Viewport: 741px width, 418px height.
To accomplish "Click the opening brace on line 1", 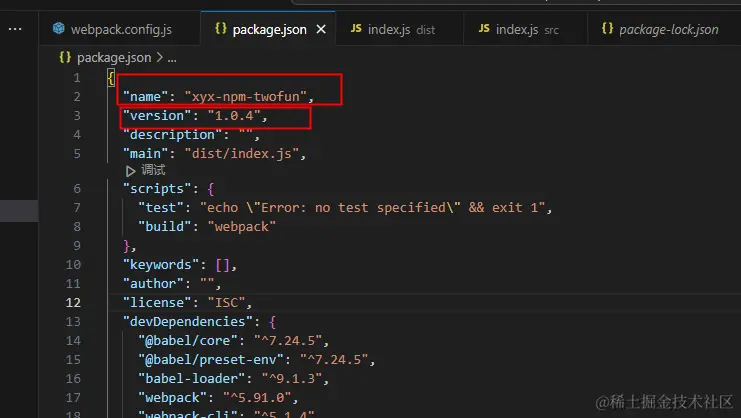I will [111, 77].
